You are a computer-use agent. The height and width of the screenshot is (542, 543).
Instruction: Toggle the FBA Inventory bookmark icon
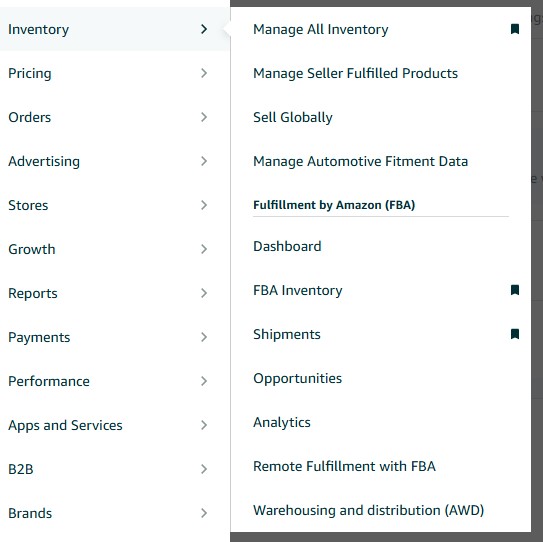(x=515, y=290)
